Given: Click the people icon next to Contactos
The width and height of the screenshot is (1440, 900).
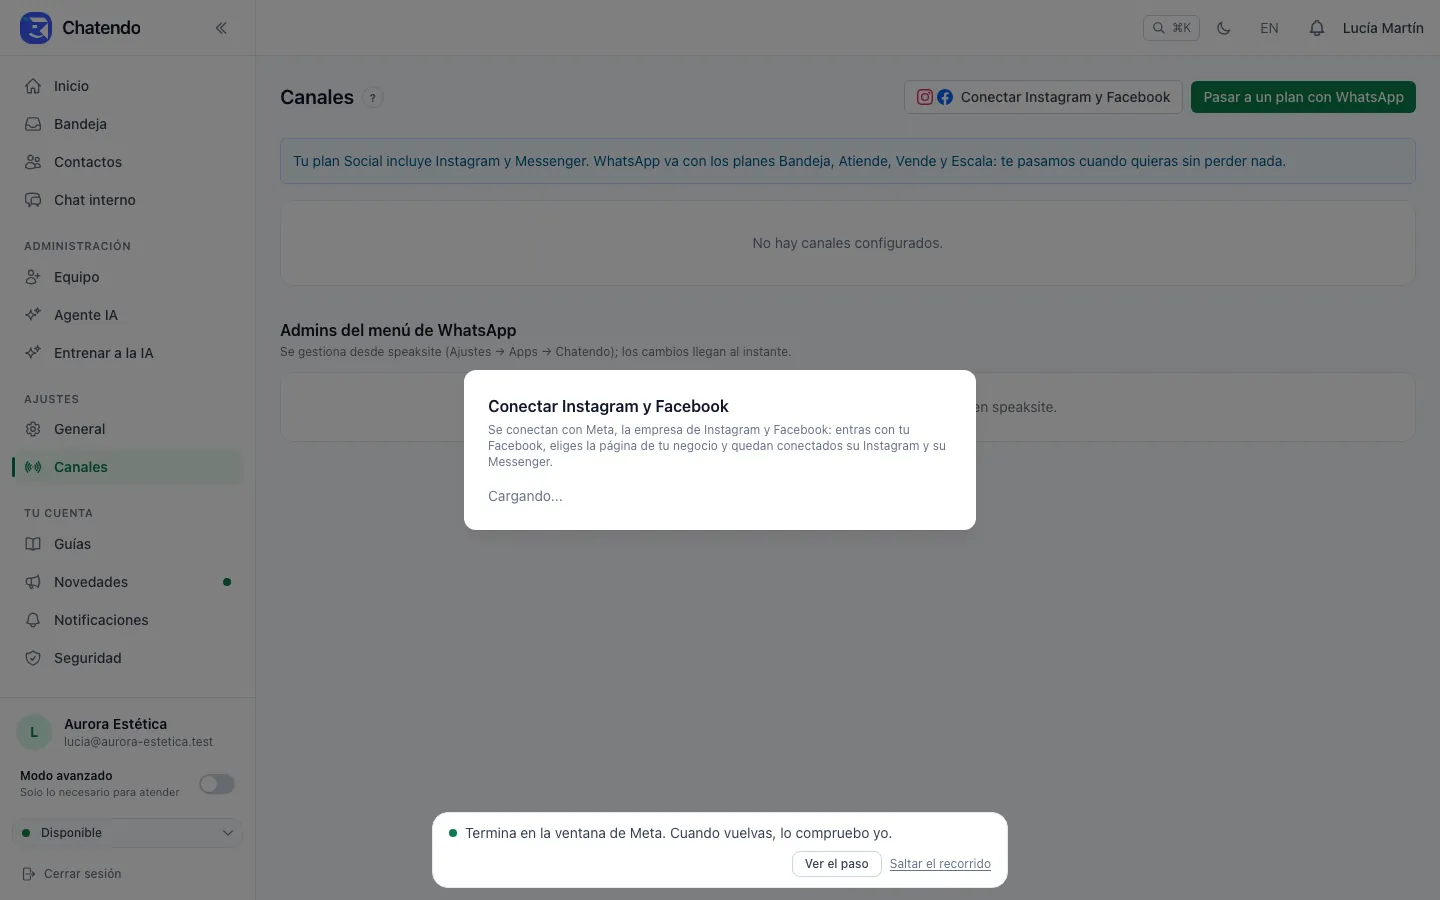Looking at the screenshot, I should coord(33,162).
